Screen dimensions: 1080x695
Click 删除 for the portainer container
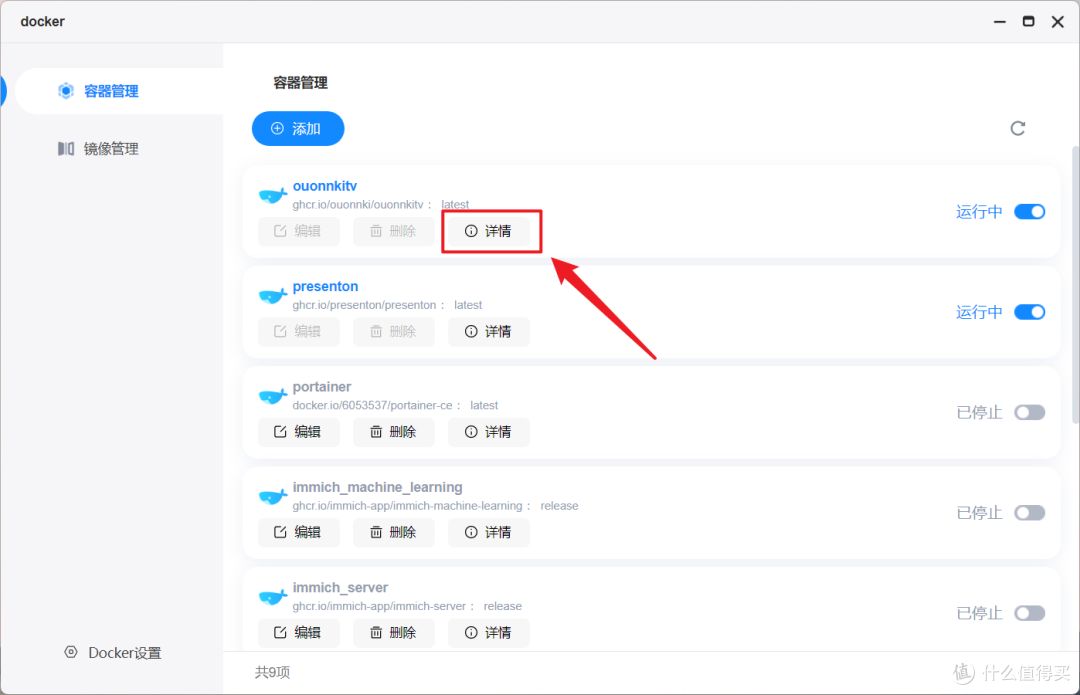coord(393,432)
